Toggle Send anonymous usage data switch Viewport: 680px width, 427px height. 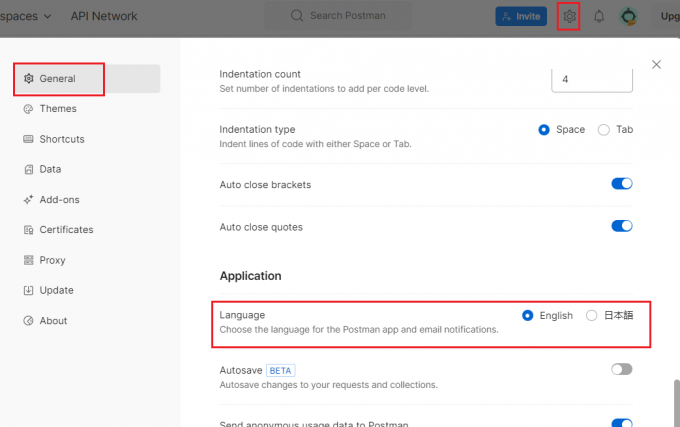pos(622,423)
